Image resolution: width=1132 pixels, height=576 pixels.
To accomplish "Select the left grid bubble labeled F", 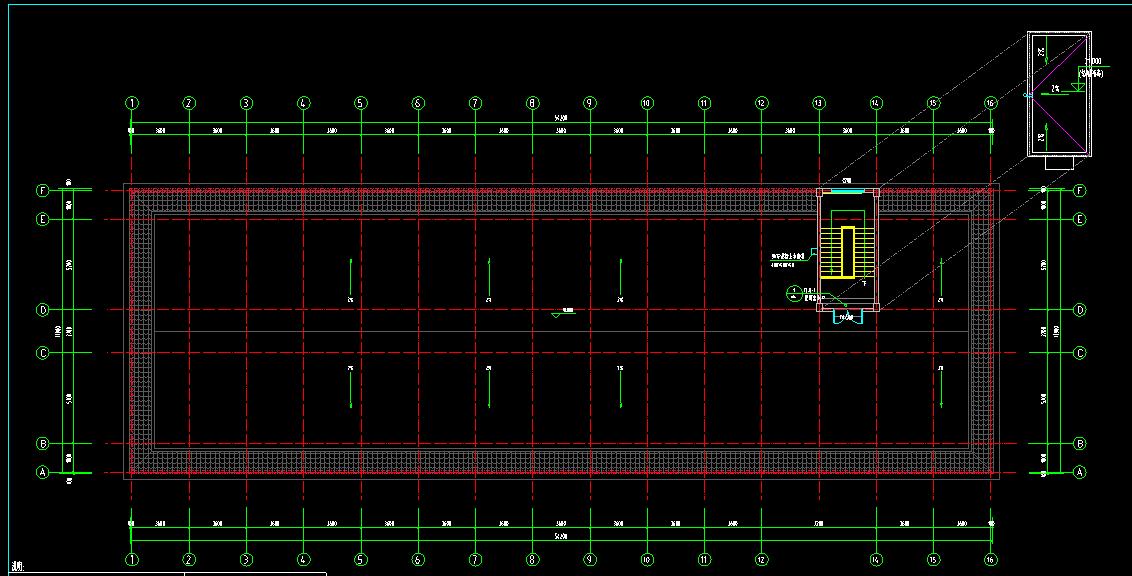I will [x=42, y=190].
